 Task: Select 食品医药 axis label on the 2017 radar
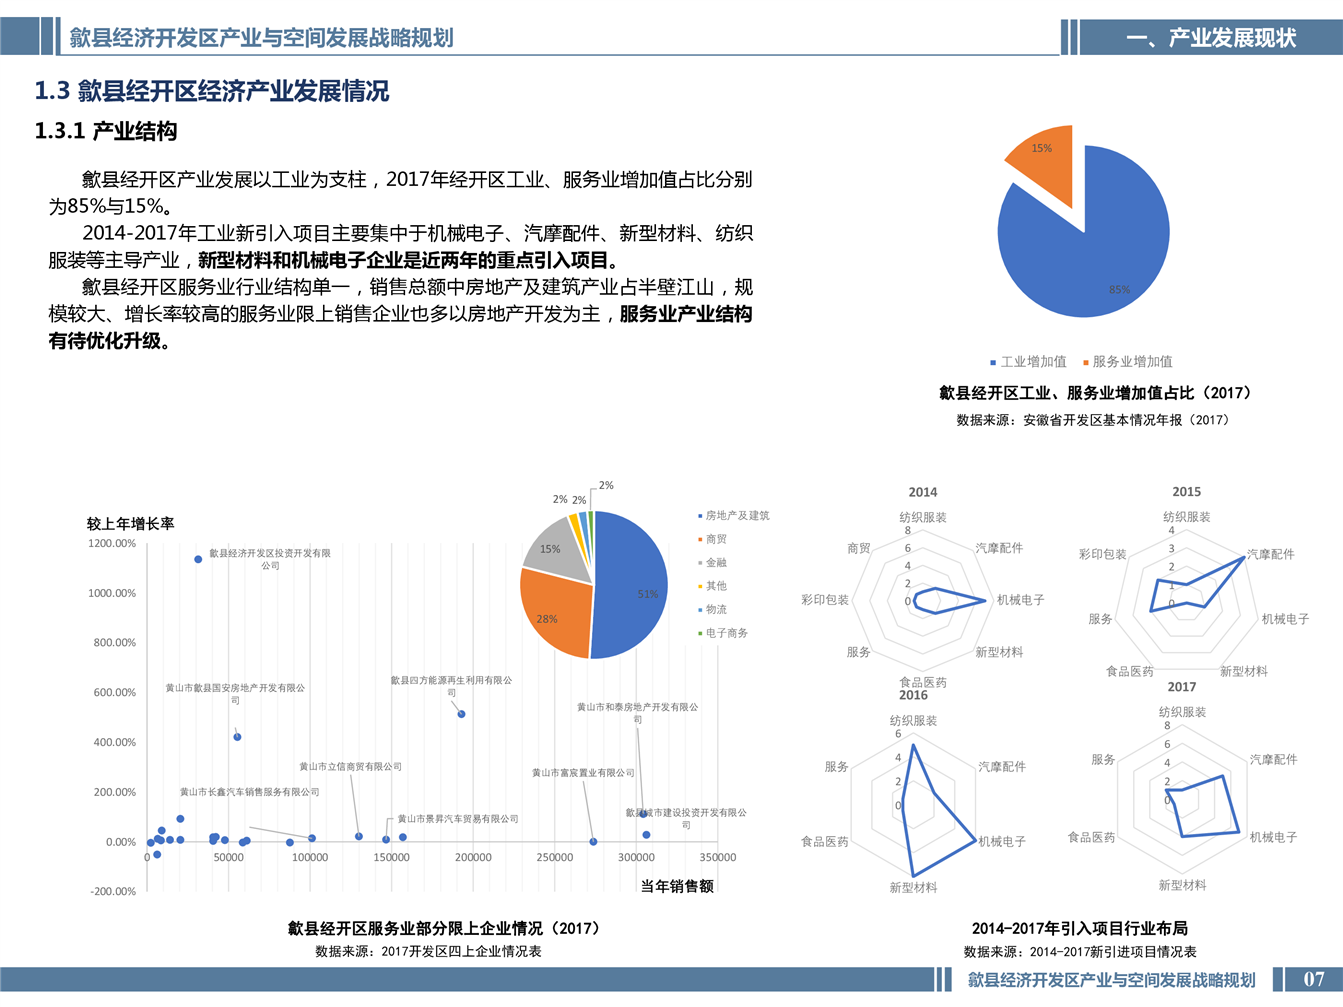[x=1092, y=837]
